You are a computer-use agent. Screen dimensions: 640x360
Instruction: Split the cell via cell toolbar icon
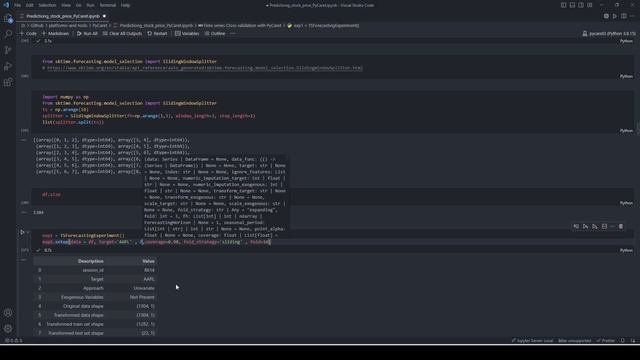tap(604, 227)
